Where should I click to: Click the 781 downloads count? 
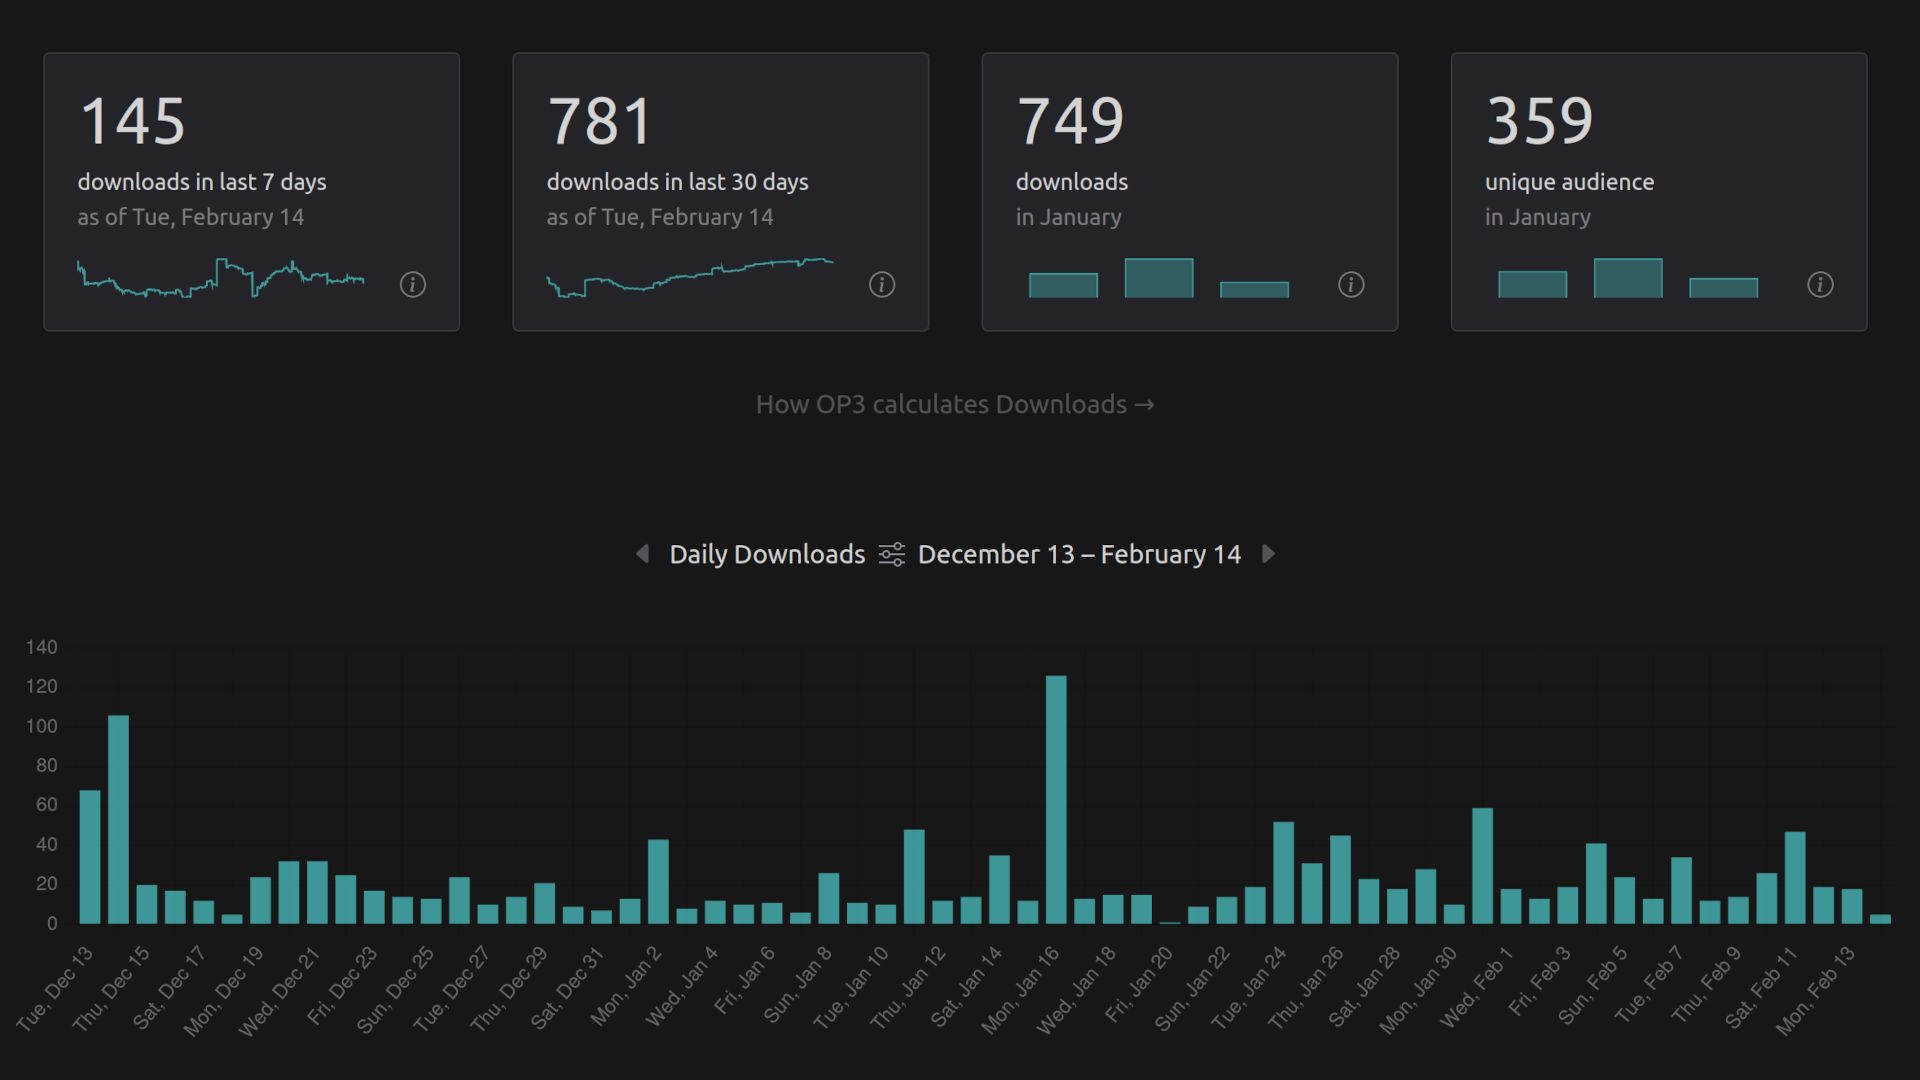[x=600, y=121]
